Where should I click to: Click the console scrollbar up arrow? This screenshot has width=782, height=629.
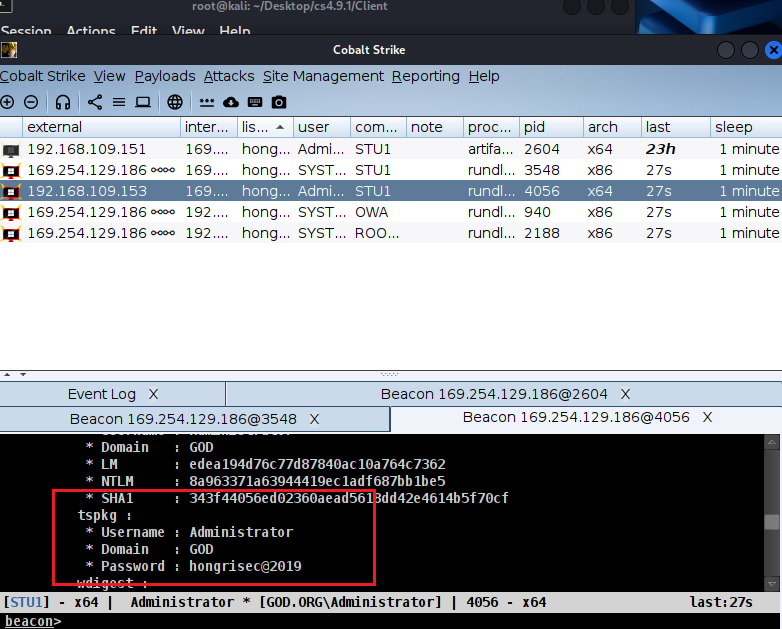pyautogui.click(x=772, y=442)
